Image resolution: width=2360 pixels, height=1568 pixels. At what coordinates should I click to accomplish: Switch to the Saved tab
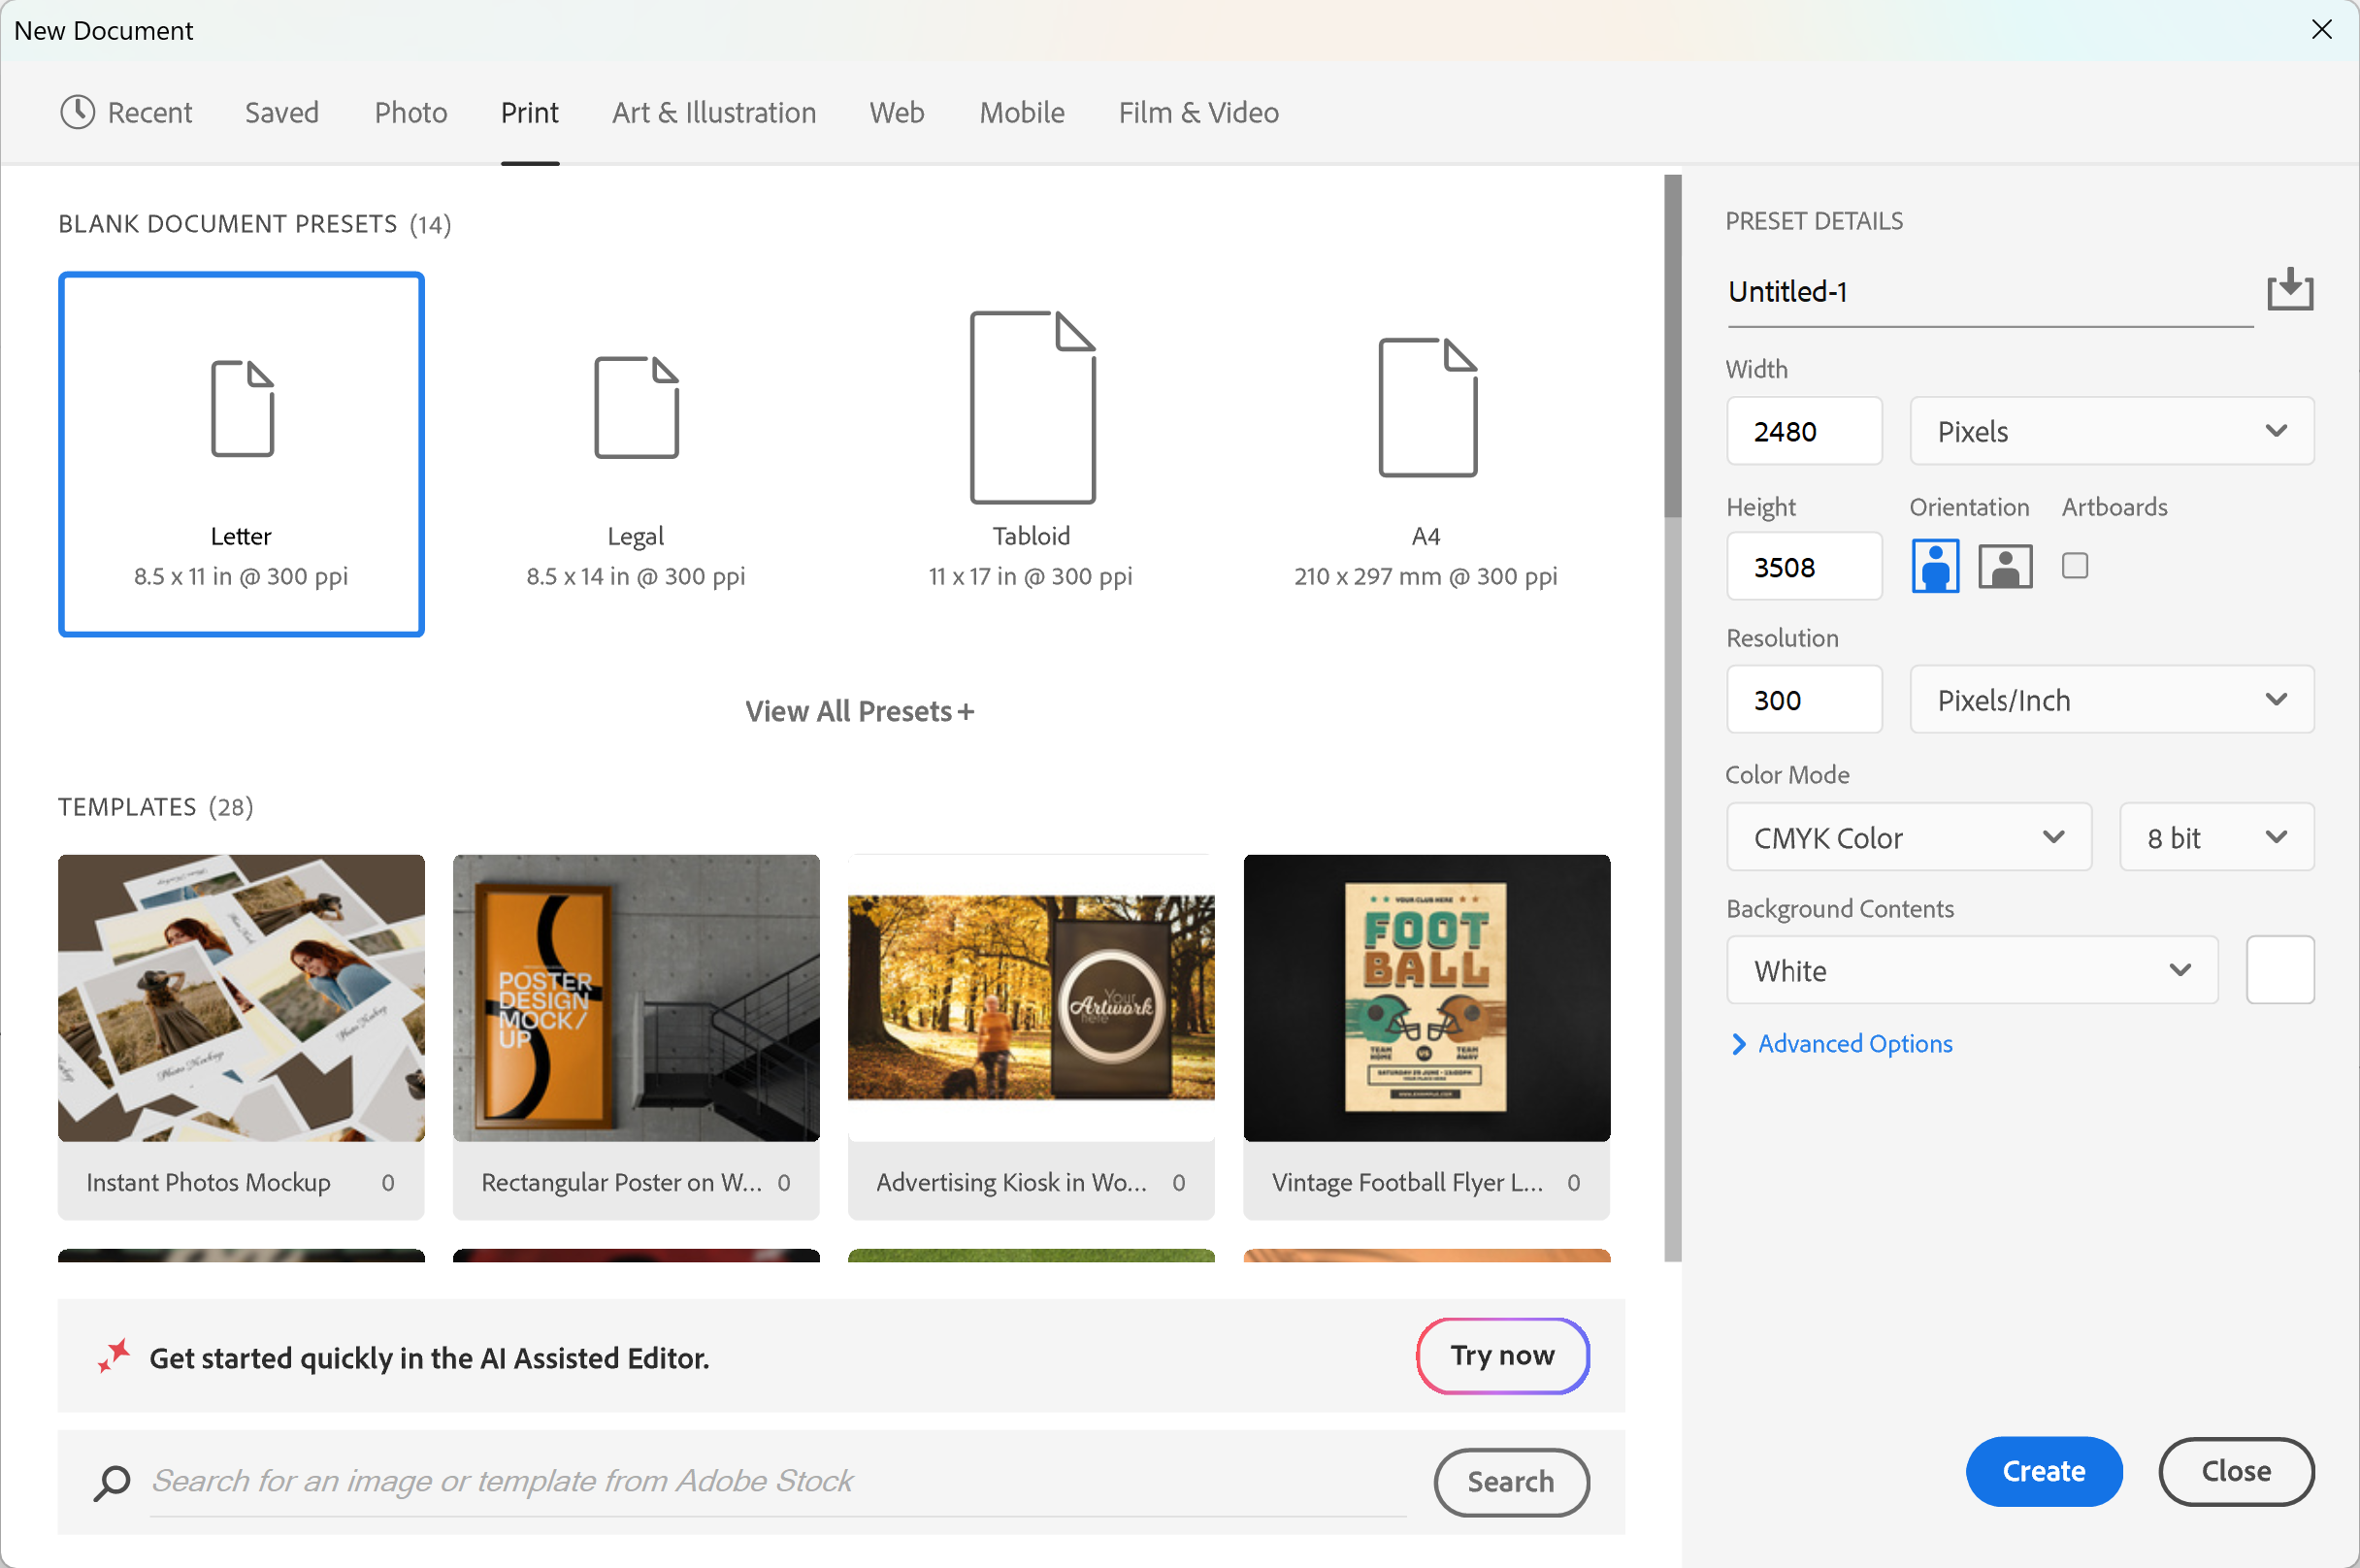[x=282, y=113]
